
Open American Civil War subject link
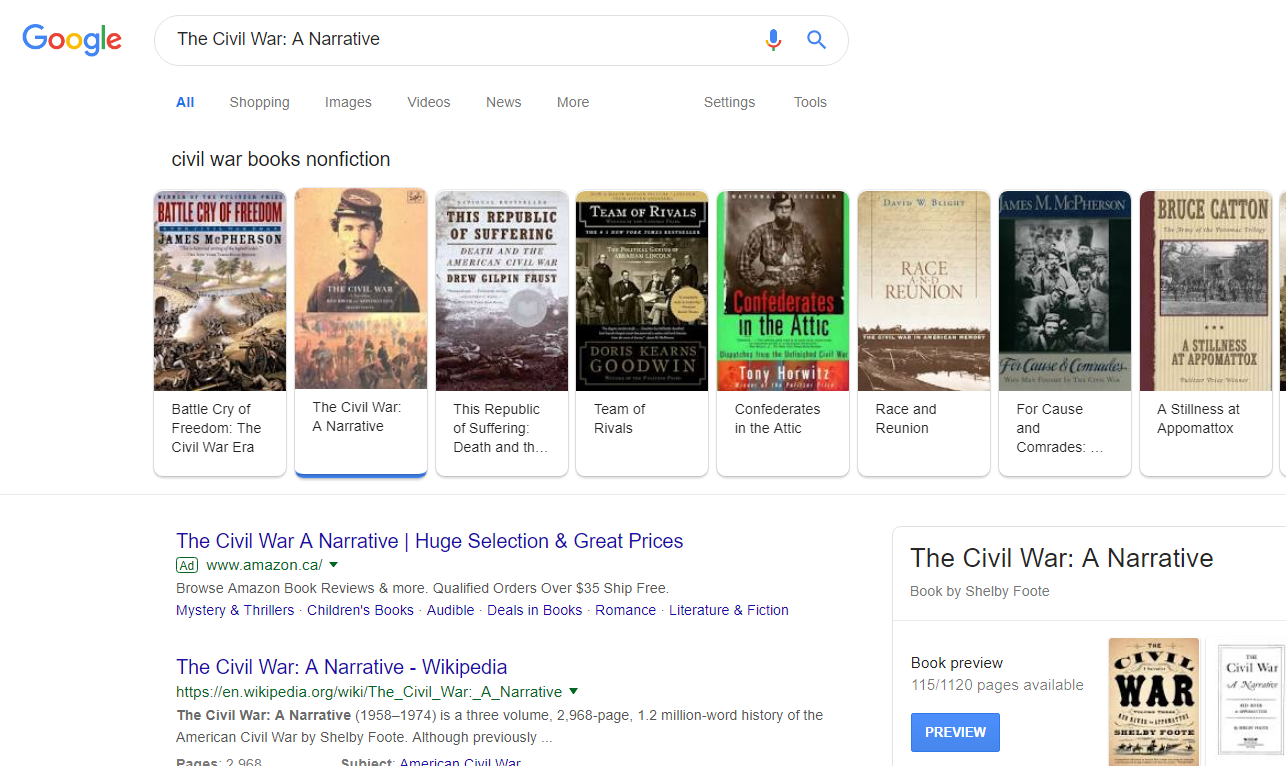460,762
